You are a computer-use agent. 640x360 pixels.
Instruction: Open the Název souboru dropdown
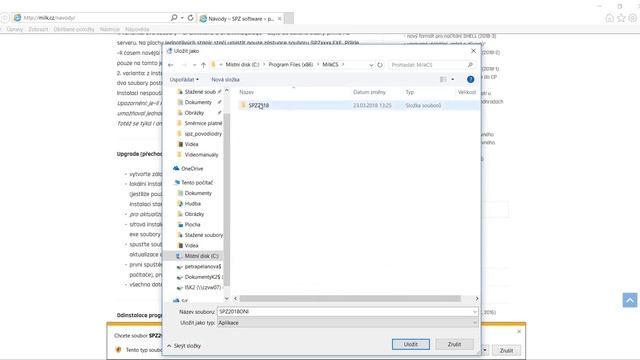[475, 312]
